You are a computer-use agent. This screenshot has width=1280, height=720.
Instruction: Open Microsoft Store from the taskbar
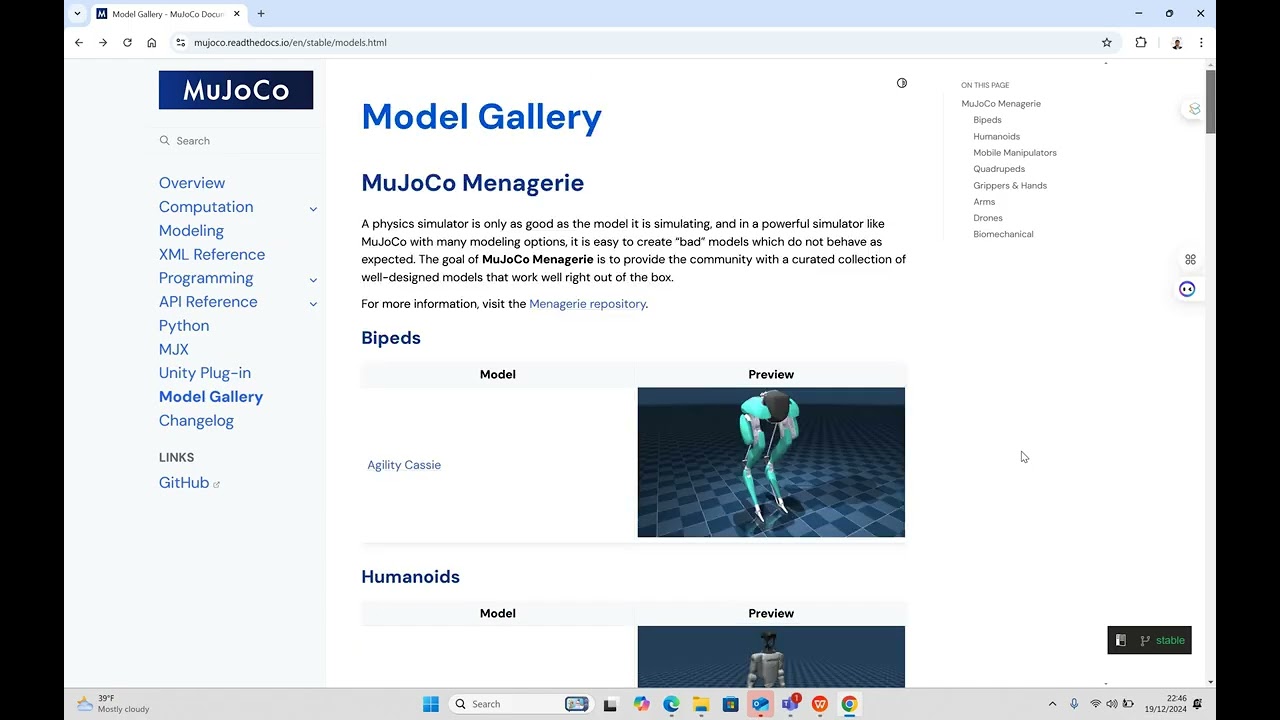click(x=731, y=704)
